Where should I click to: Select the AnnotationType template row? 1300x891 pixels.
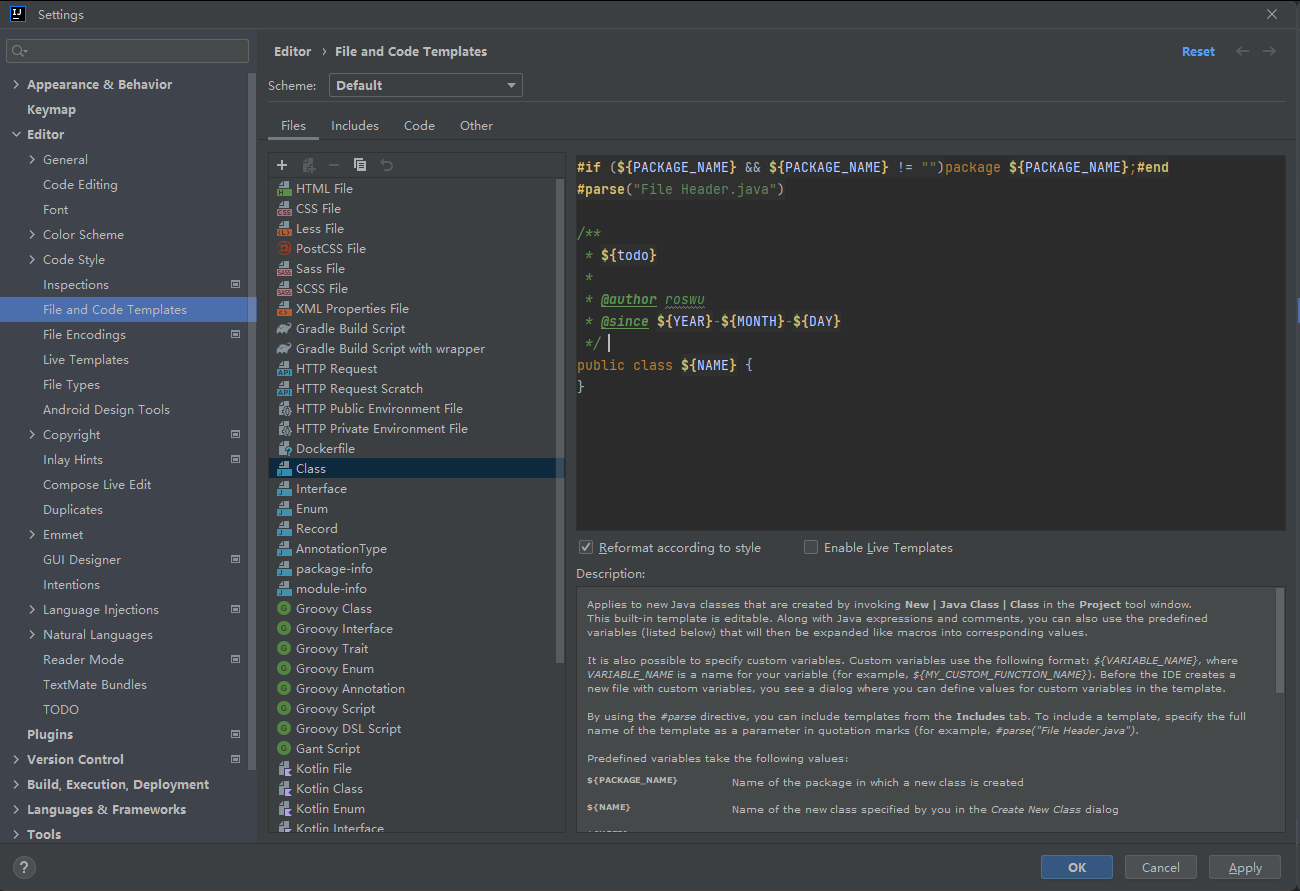click(x=416, y=548)
